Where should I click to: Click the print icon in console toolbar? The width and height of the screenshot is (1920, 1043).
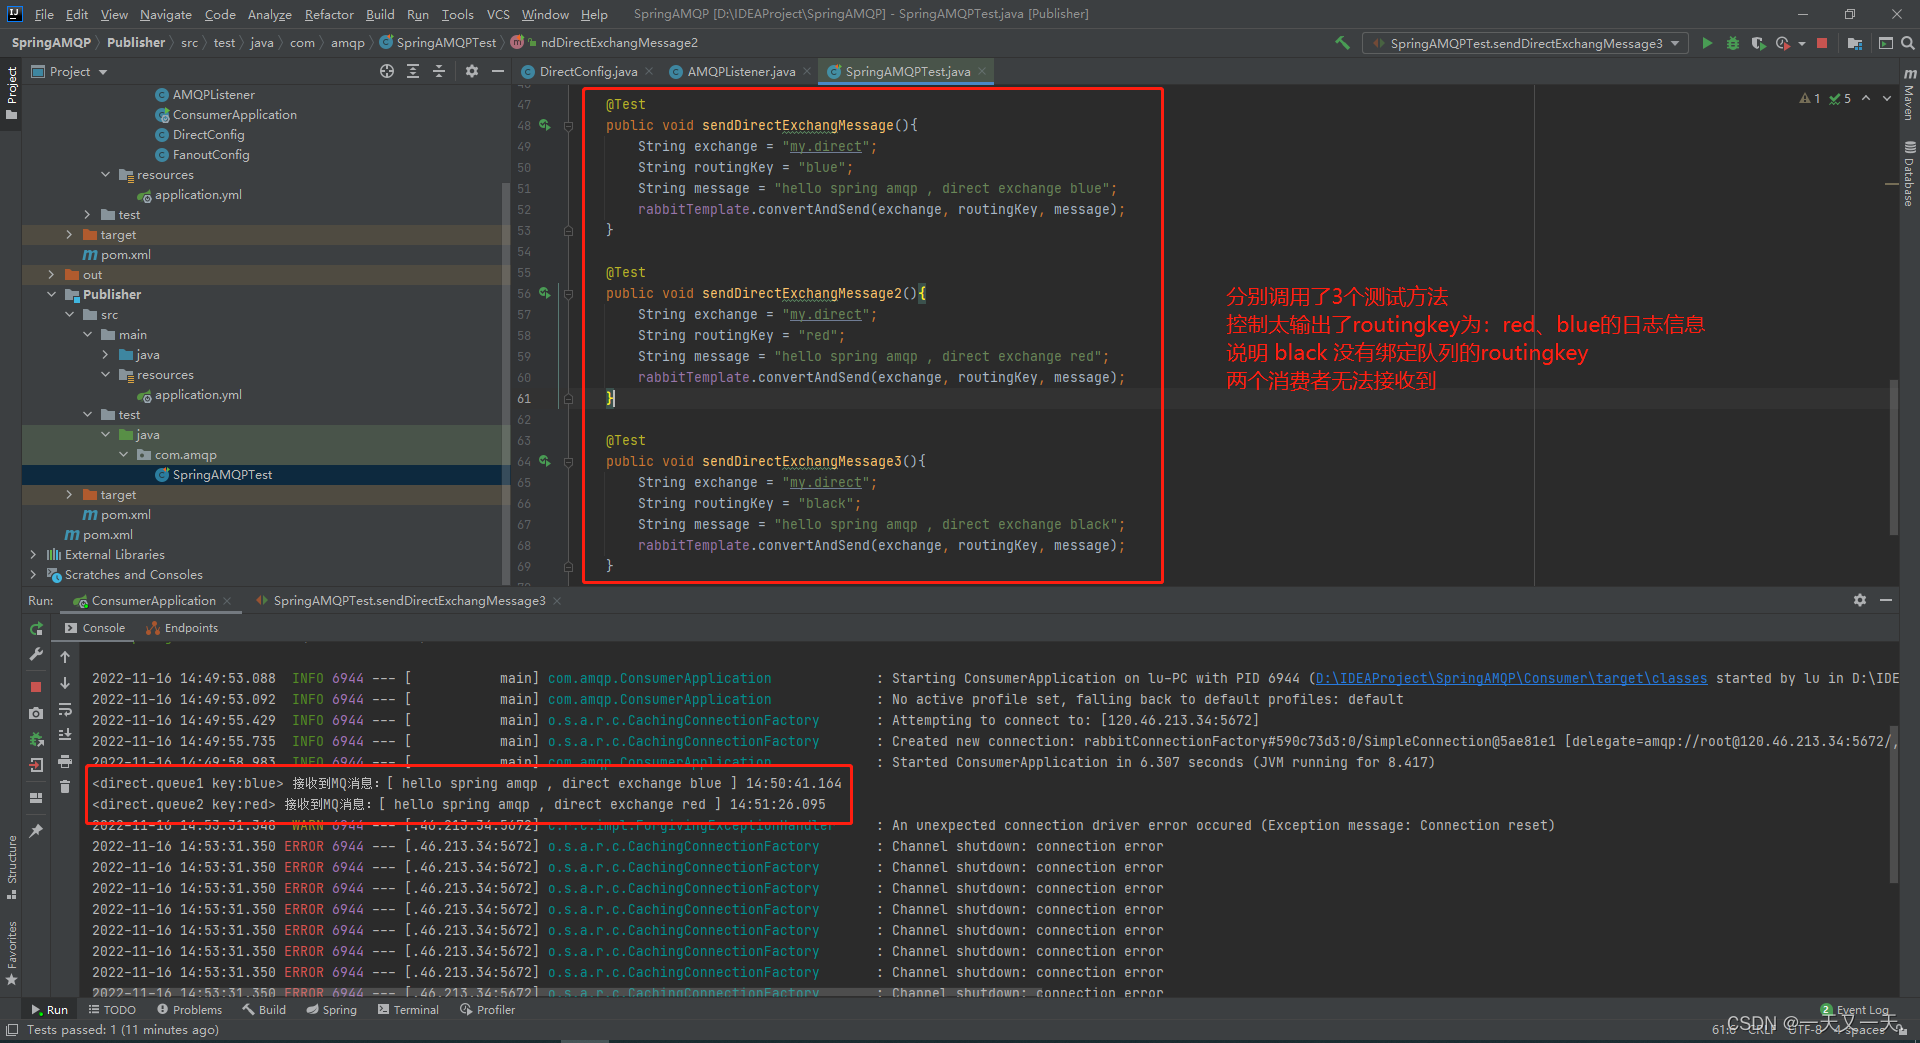point(65,762)
